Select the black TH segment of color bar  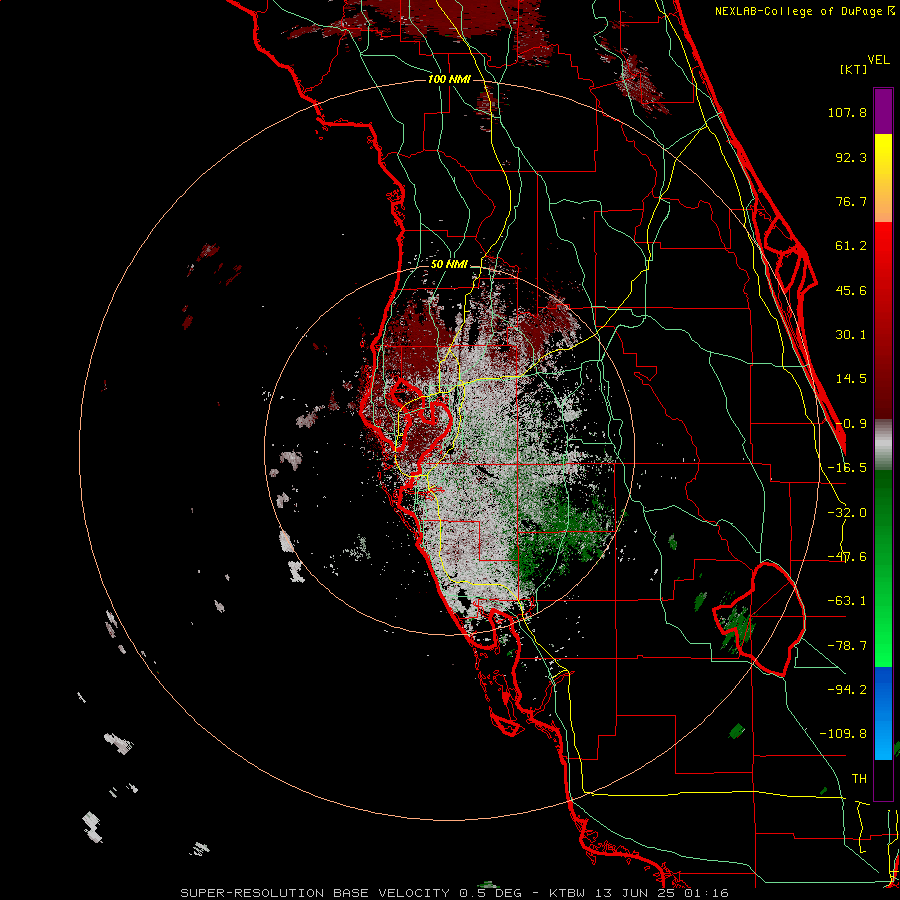click(883, 779)
